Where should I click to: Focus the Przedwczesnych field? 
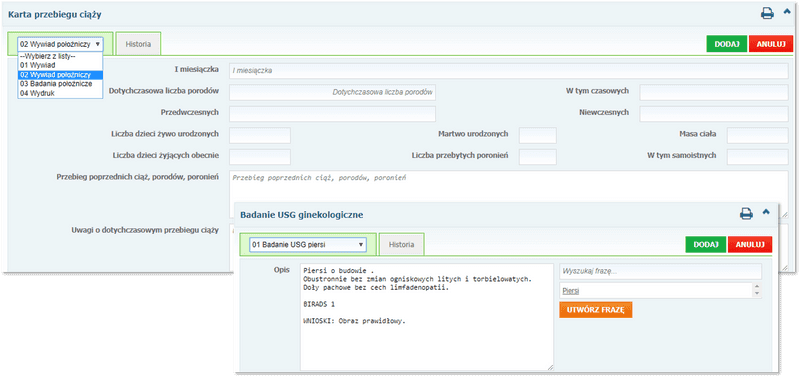click(x=333, y=114)
